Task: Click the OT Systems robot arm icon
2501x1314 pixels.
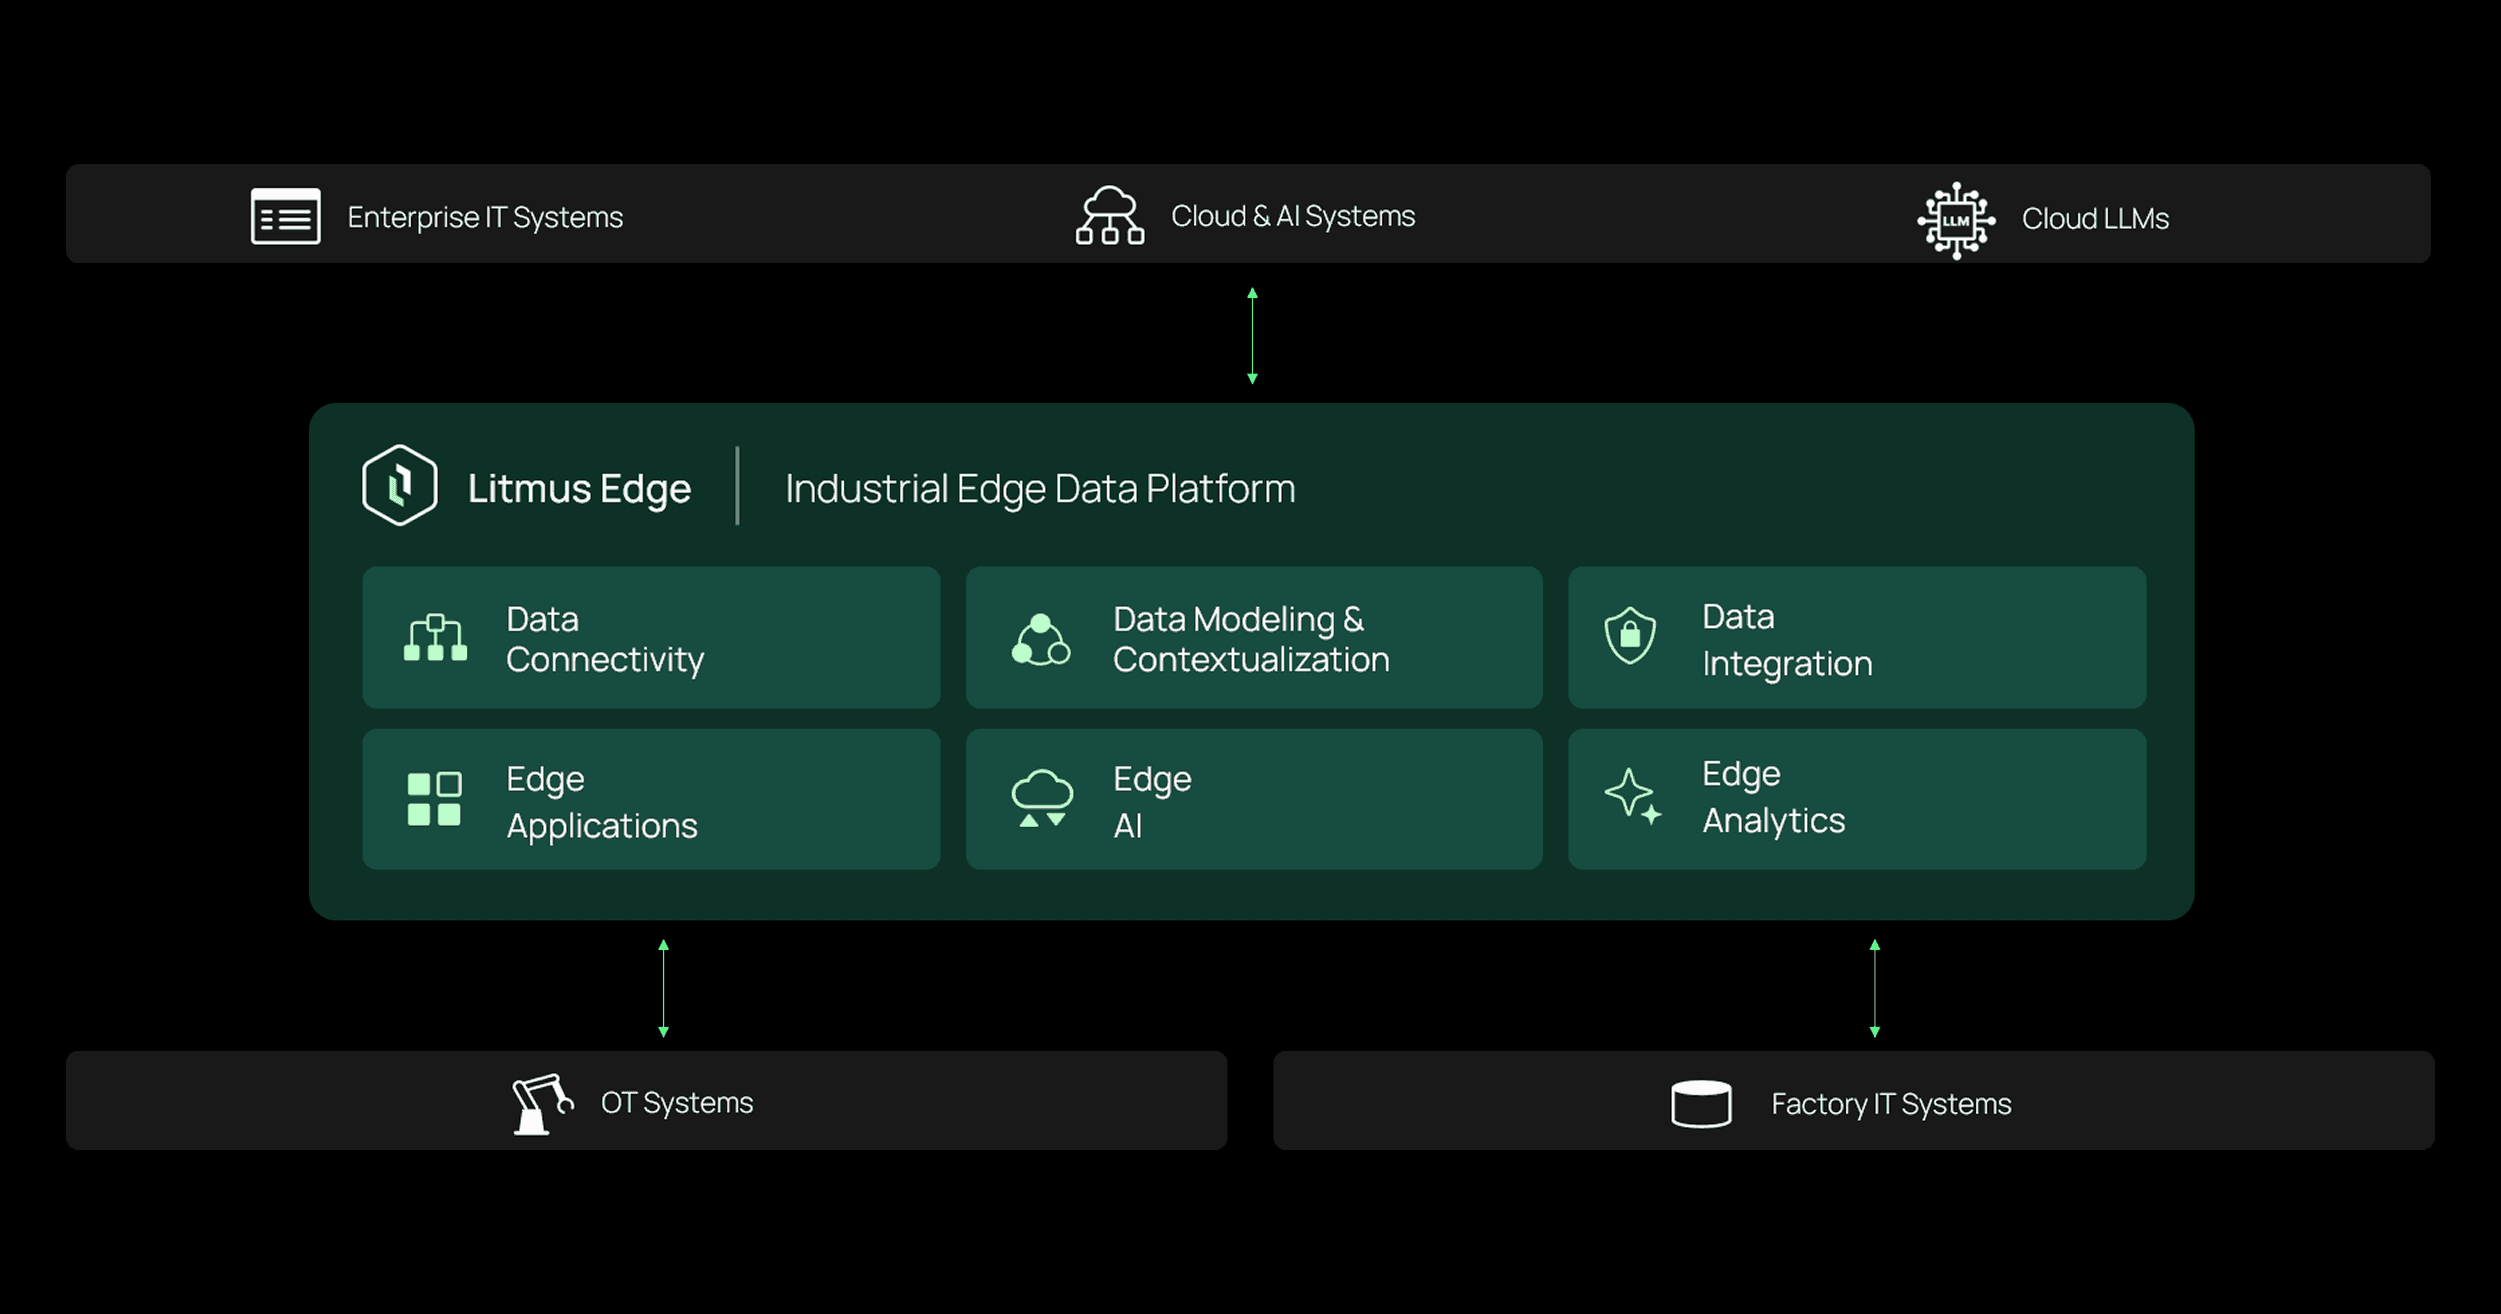Action: click(x=543, y=1104)
